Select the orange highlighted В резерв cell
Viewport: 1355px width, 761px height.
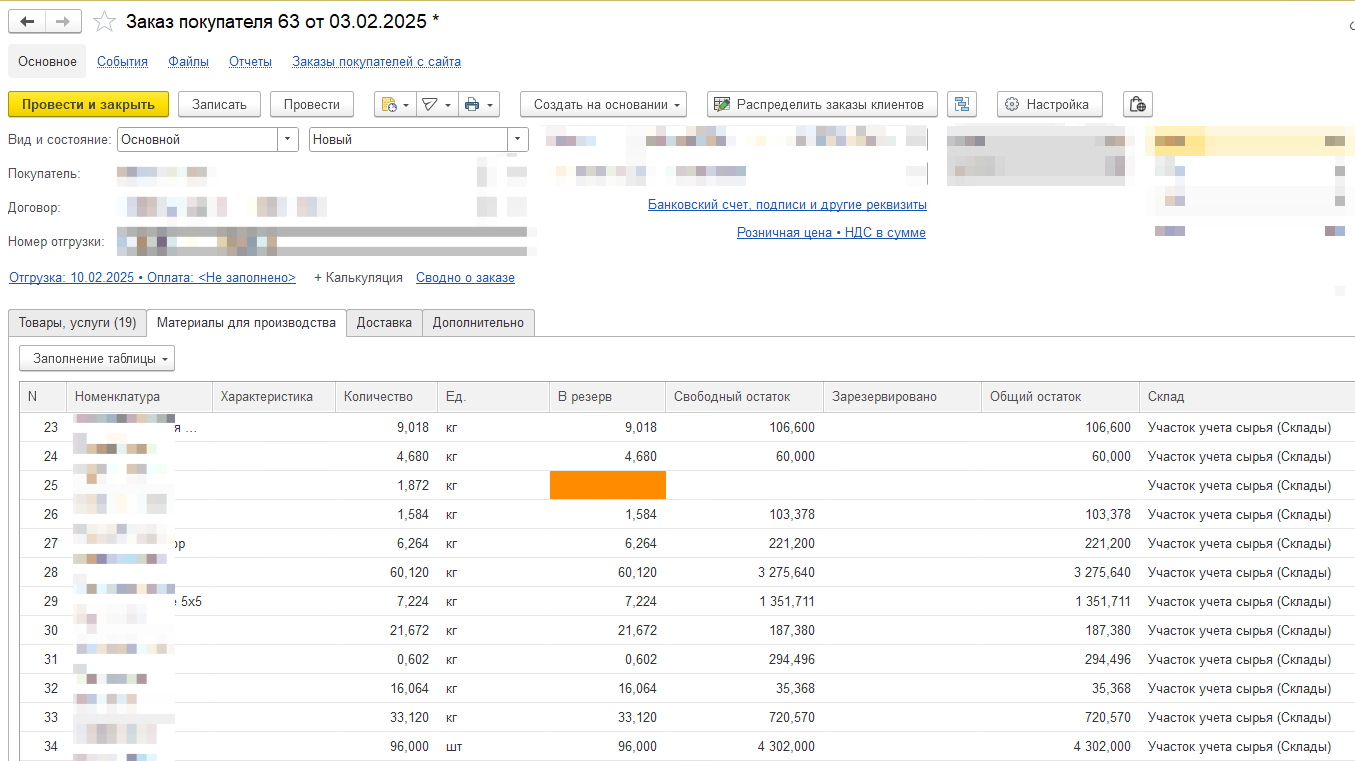tap(607, 485)
